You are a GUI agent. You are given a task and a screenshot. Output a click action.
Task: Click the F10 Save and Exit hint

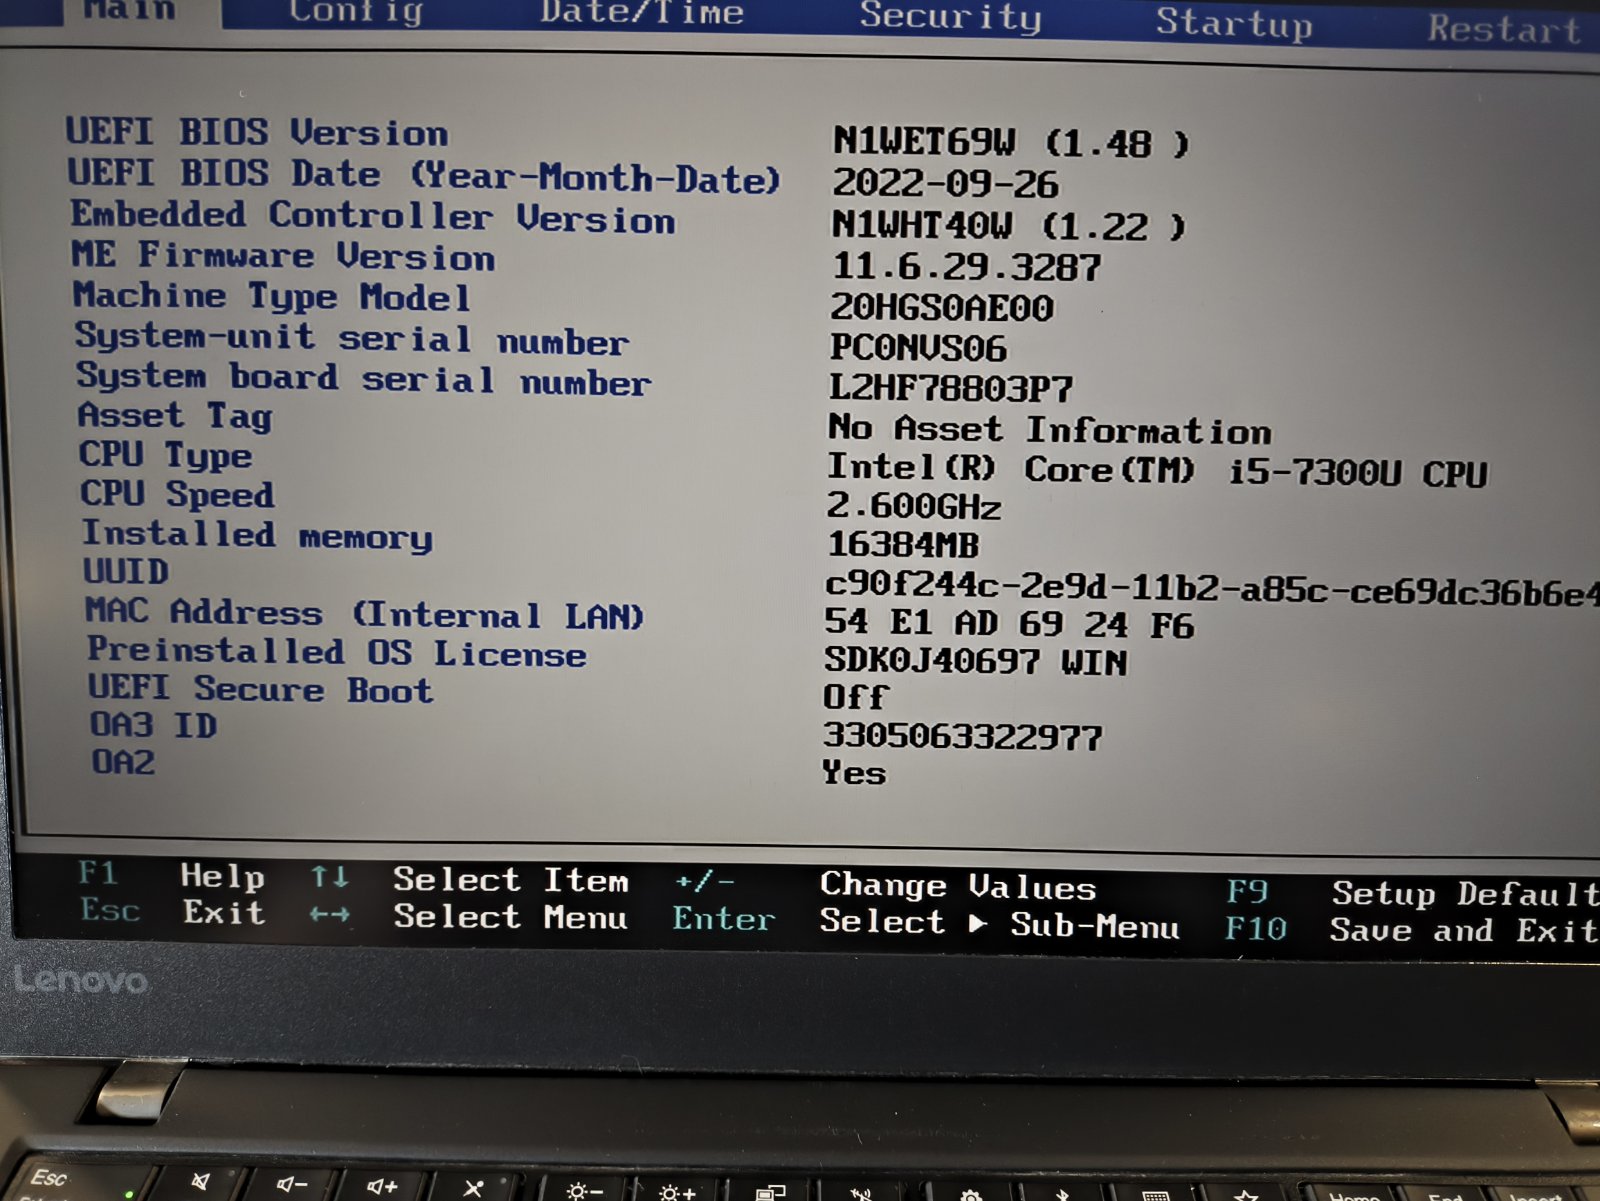click(1411, 930)
